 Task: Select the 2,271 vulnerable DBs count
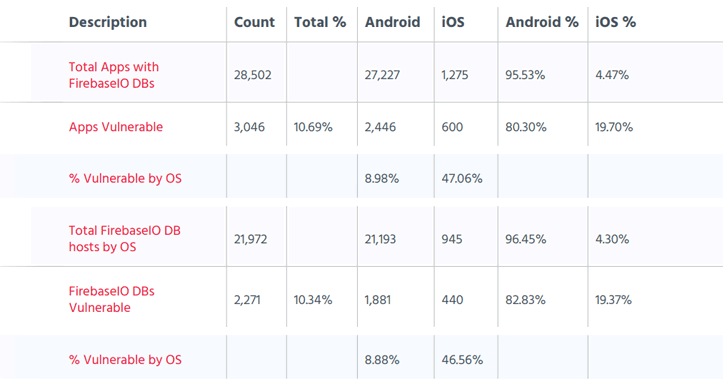point(247,300)
